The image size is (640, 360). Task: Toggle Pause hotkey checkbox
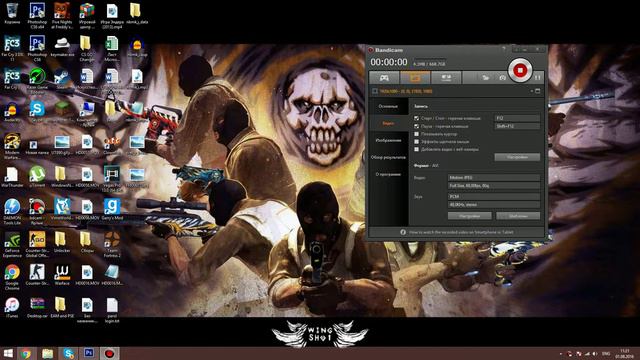click(416, 126)
